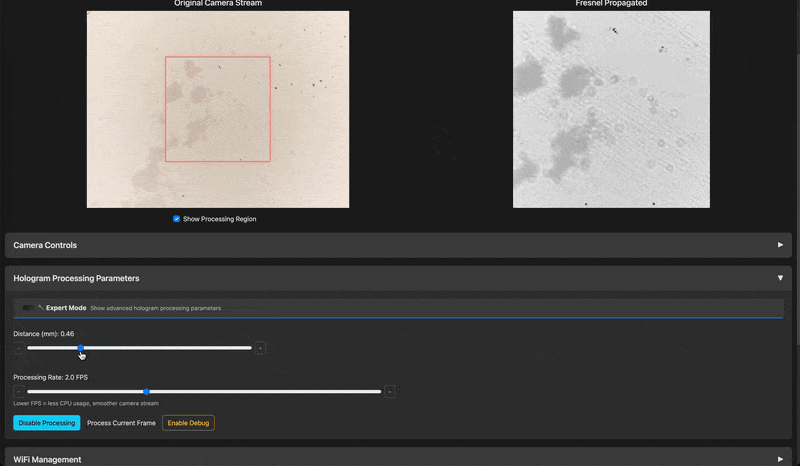Screen dimensions: 800x466
Task: Increase distance with the plus button
Action: click(260, 348)
